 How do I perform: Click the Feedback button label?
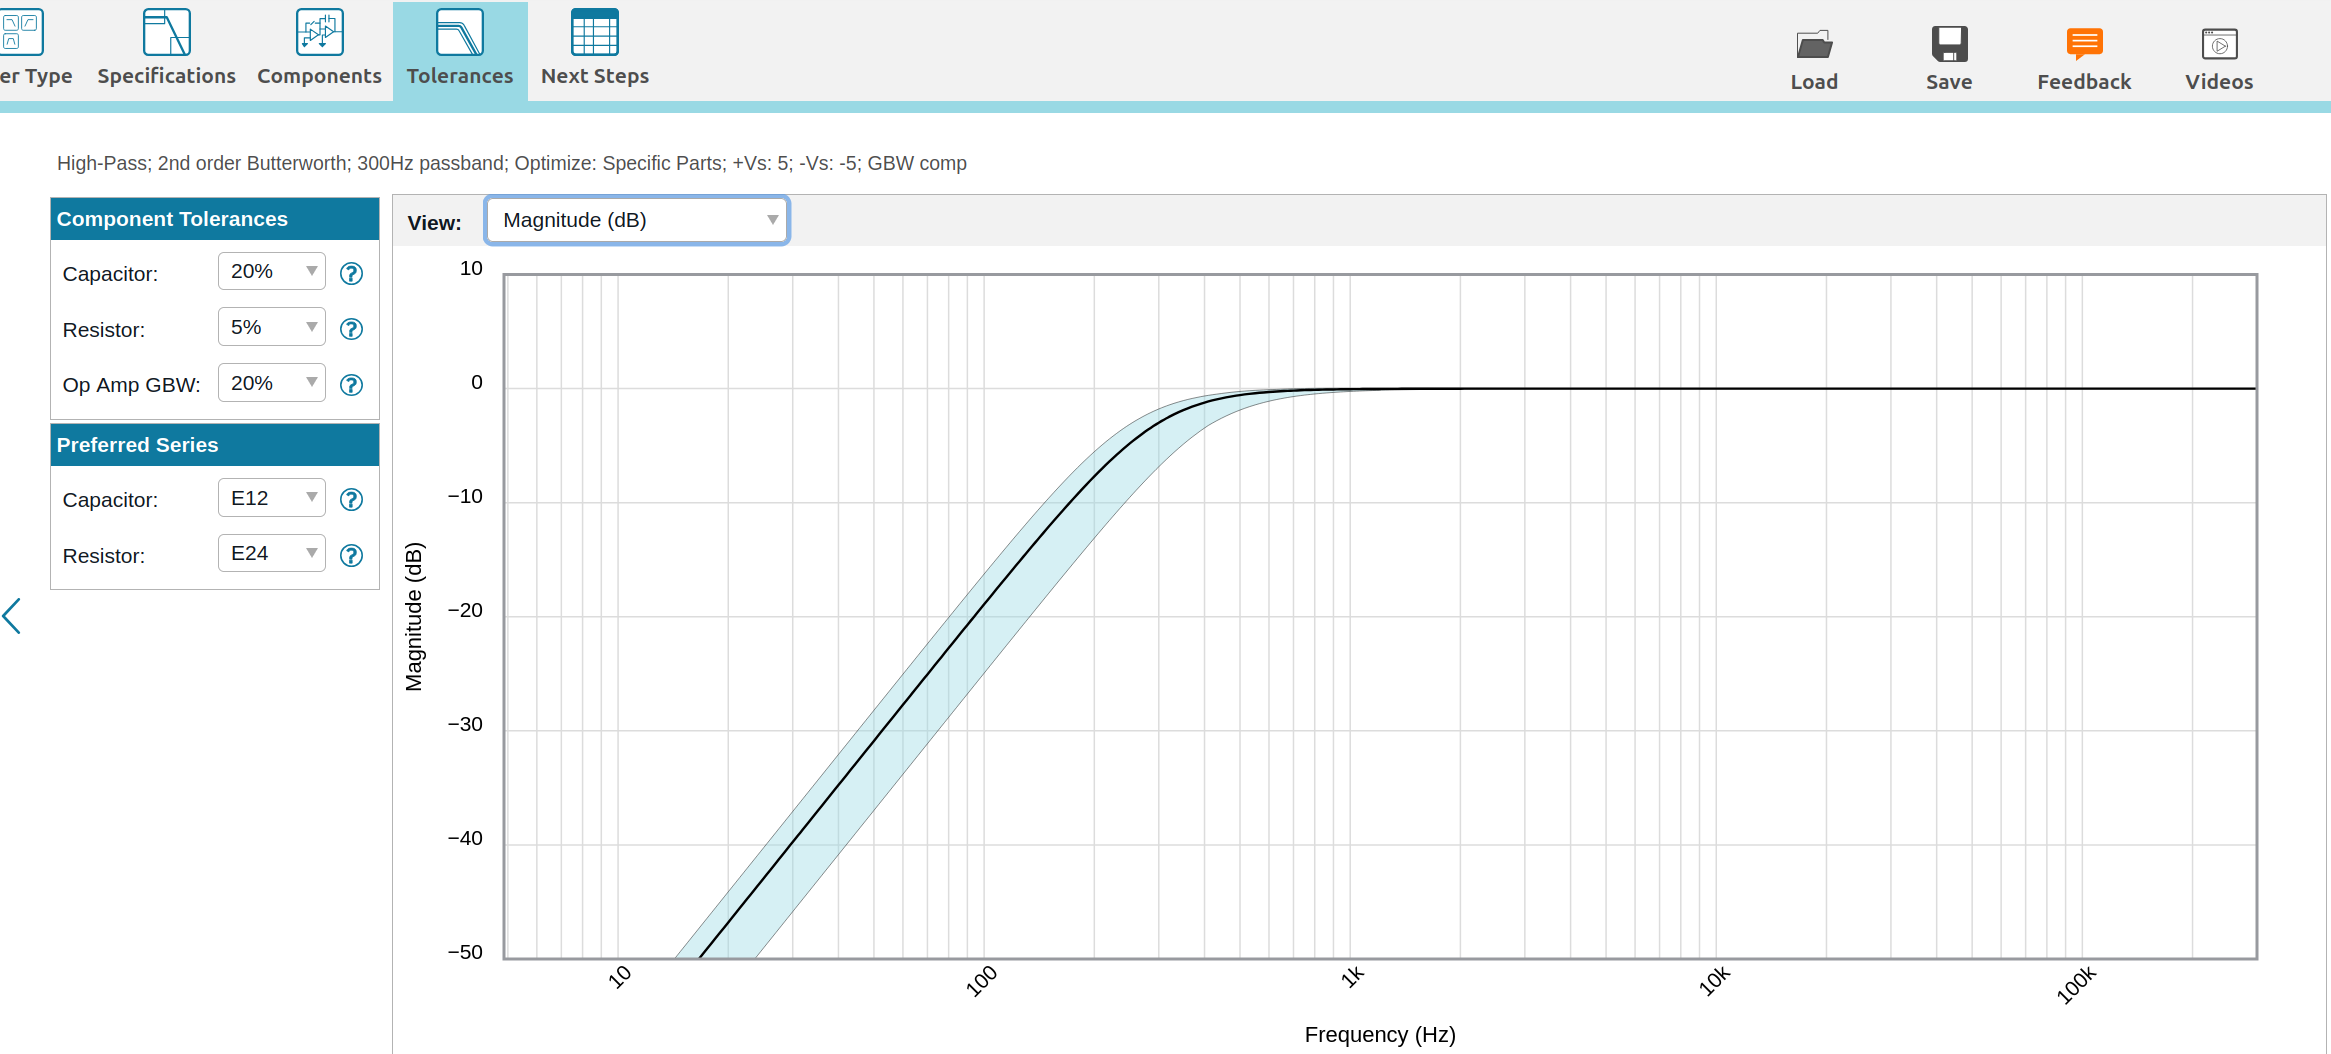(2084, 82)
